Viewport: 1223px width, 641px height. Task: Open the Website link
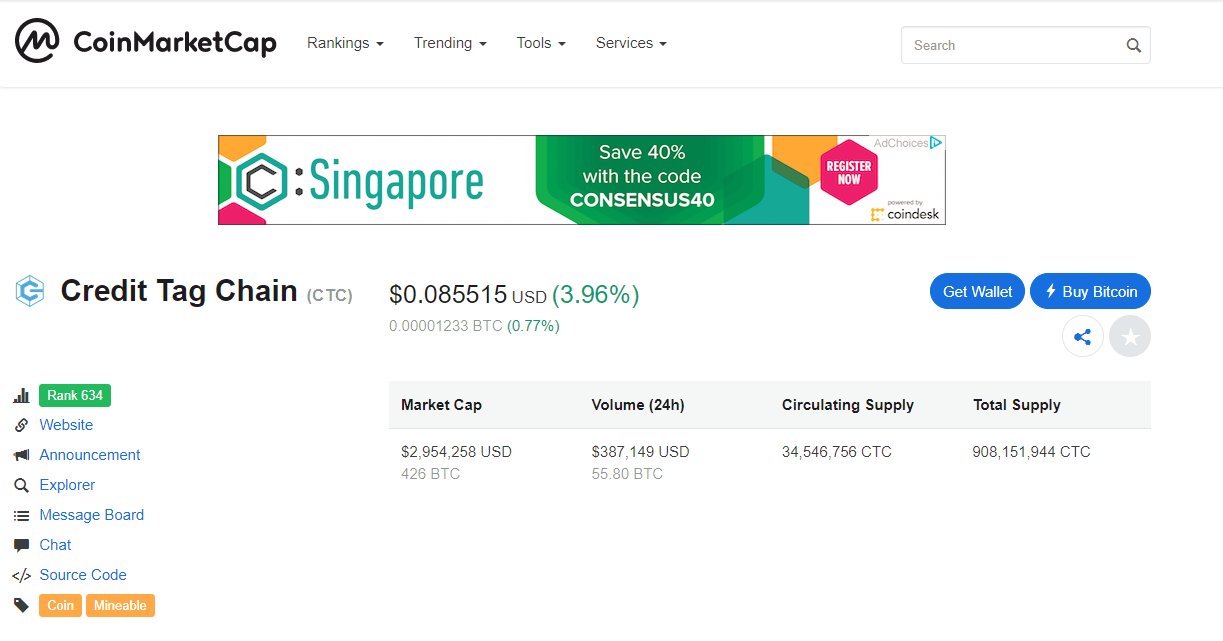[x=66, y=425]
